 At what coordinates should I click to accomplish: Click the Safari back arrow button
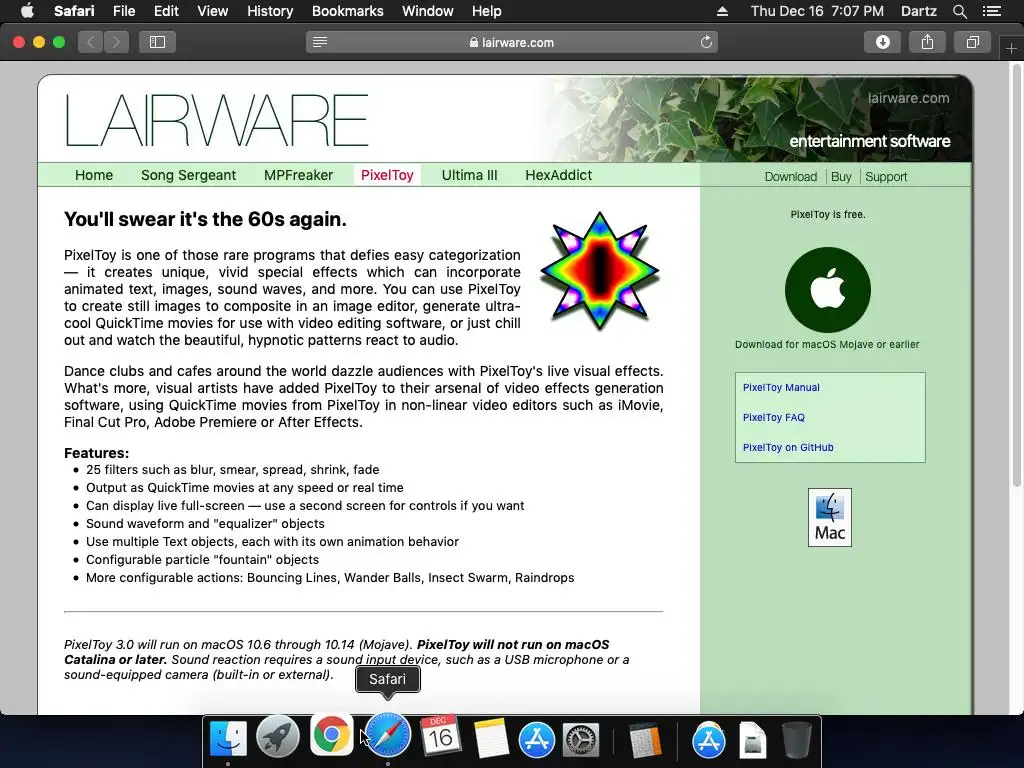91,42
